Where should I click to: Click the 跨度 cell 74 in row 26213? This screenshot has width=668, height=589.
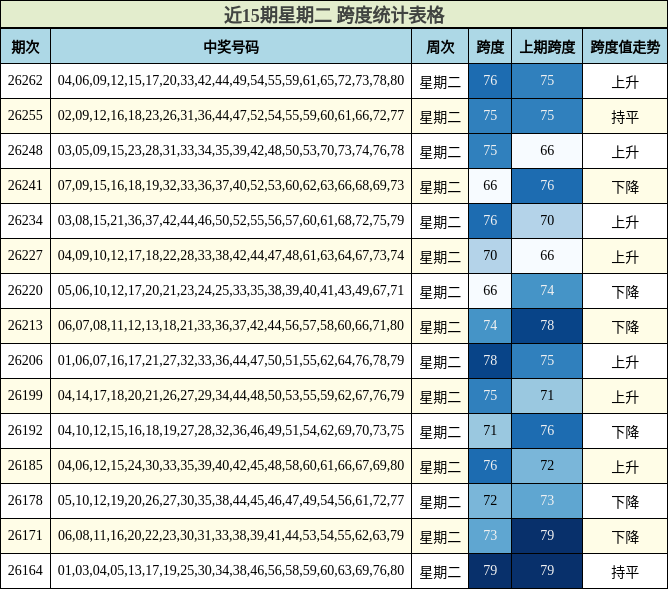[490, 326]
